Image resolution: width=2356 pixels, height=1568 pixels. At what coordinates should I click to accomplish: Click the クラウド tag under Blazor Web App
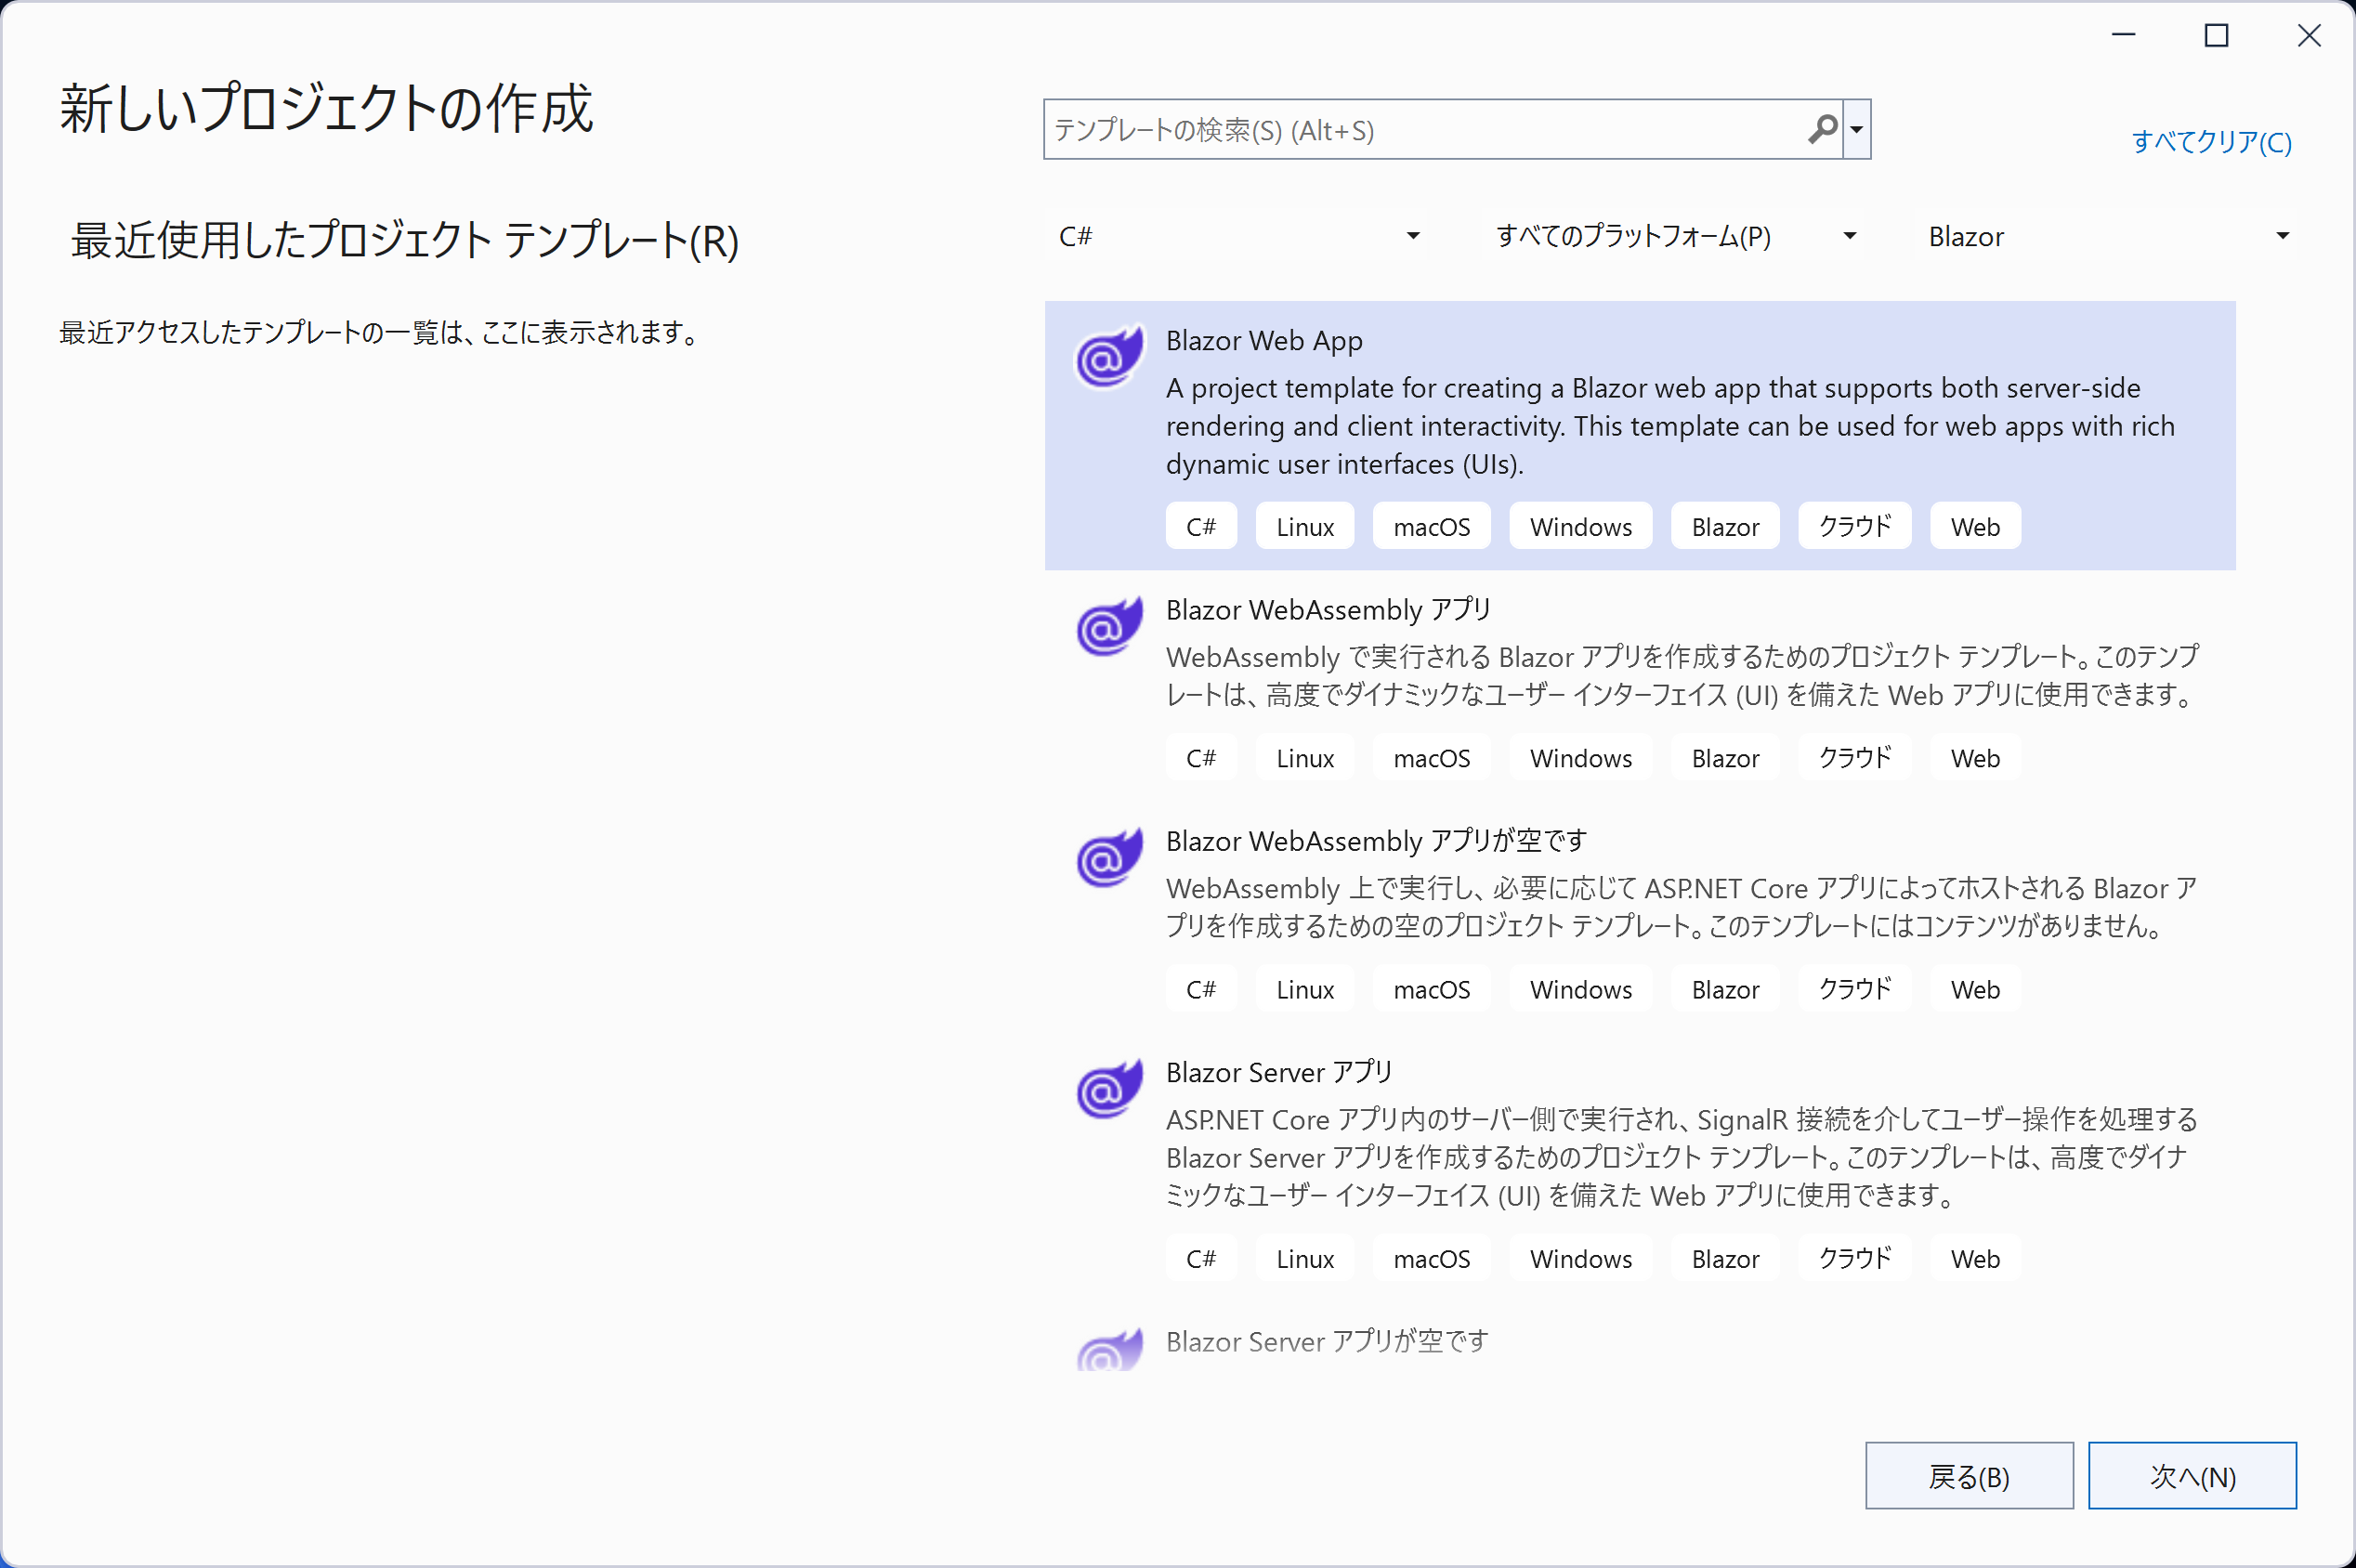coord(1855,526)
